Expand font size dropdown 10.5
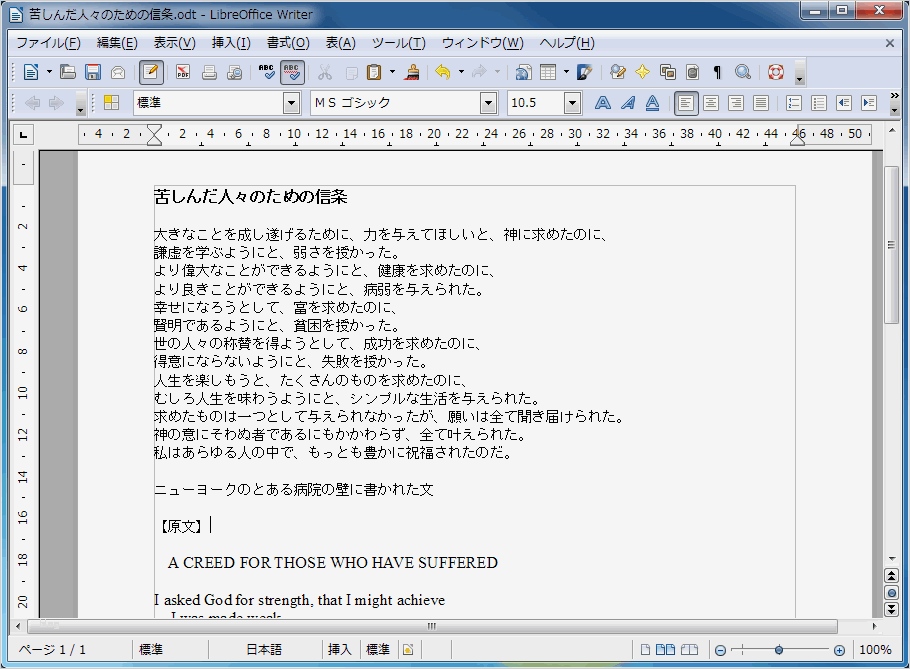910x669 pixels. [x=572, y=103]
